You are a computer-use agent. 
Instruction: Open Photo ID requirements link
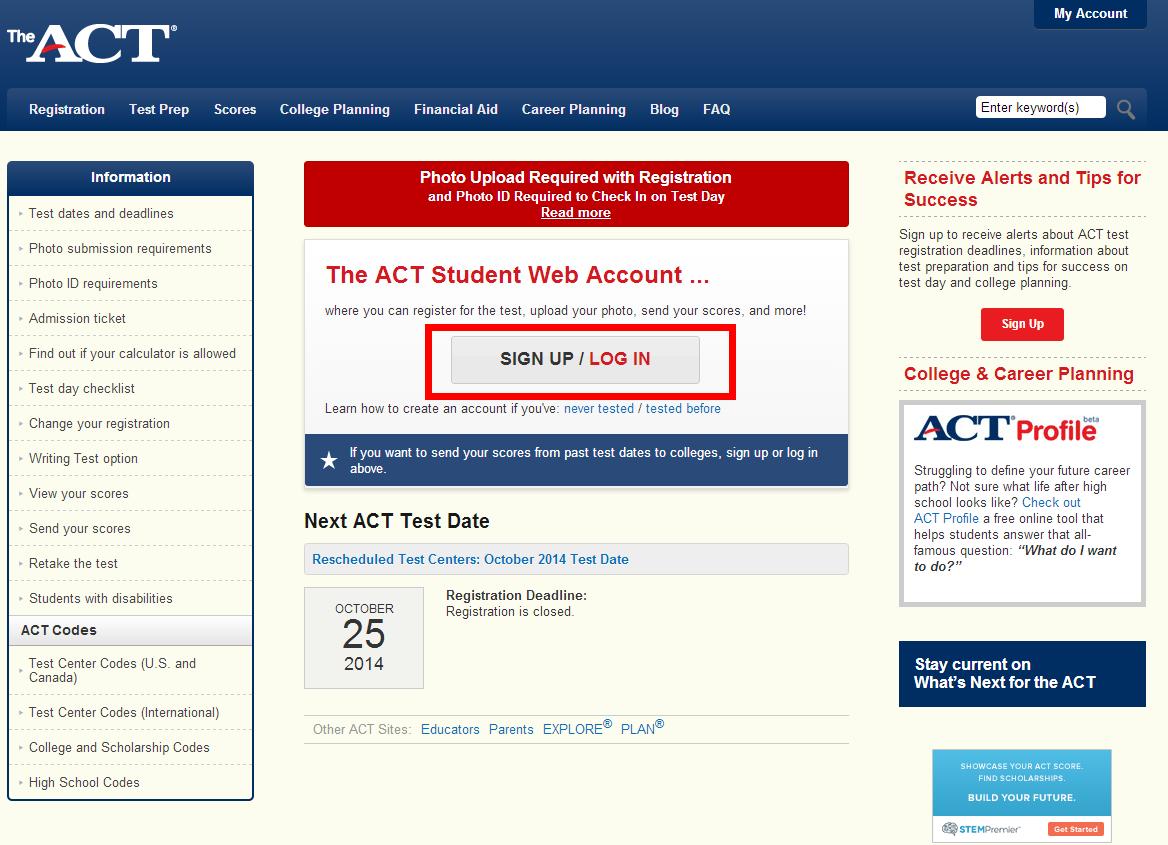[93, 284]
